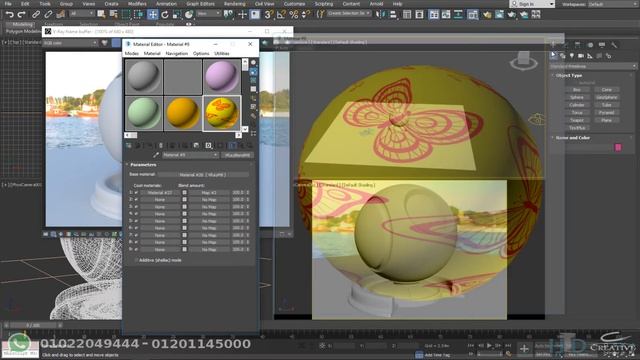Click the Undo arrow in main toolbar

pos(9,14)
